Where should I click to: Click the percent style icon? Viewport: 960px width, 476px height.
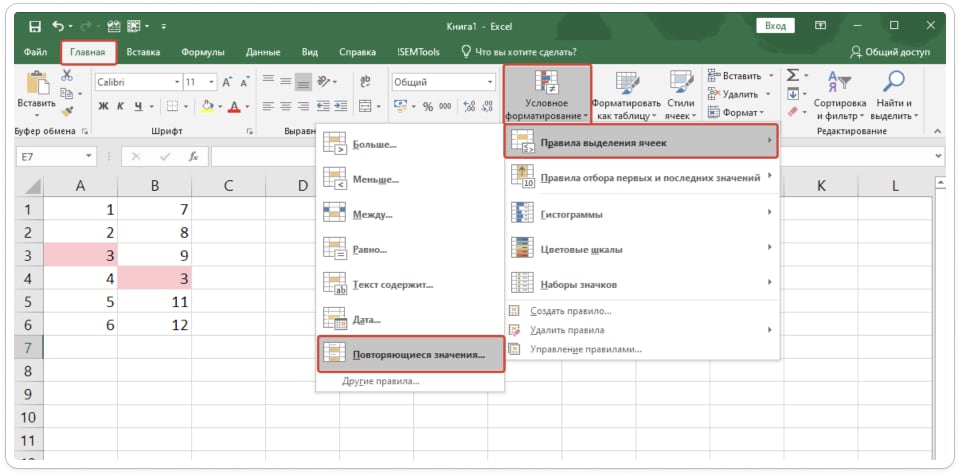coord(428,106)
